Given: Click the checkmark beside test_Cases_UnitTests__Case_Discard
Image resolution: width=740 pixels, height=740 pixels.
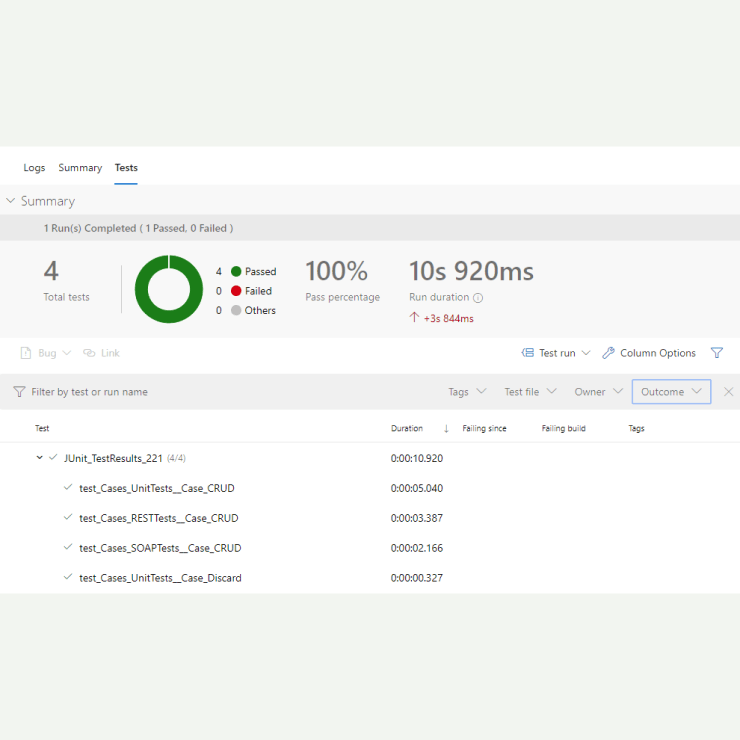Looking at the screenshot, I should coord(68,576).
